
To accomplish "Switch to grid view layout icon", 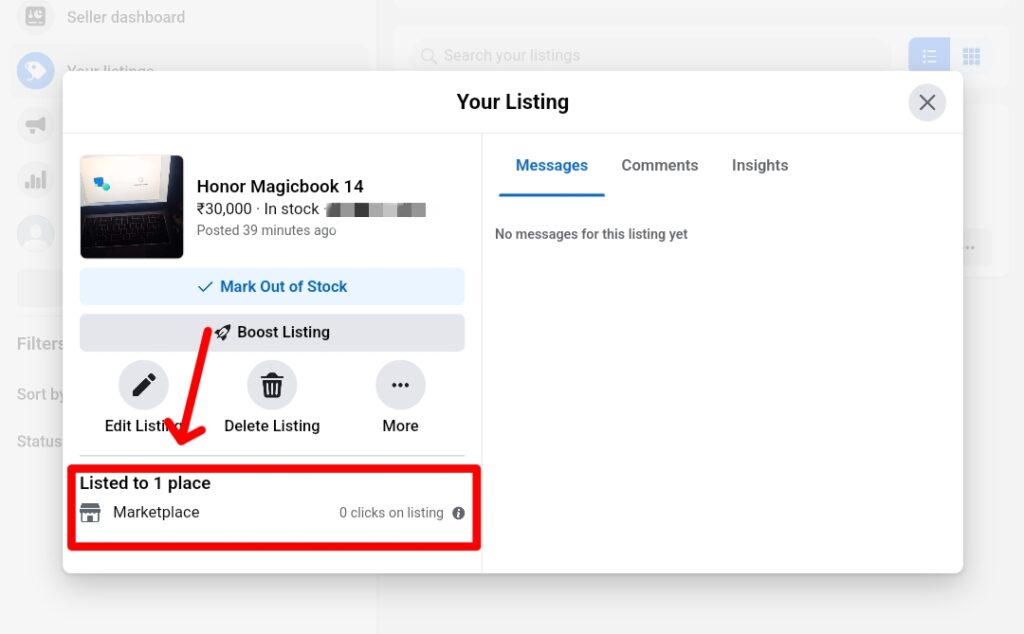I will [971, 56].
